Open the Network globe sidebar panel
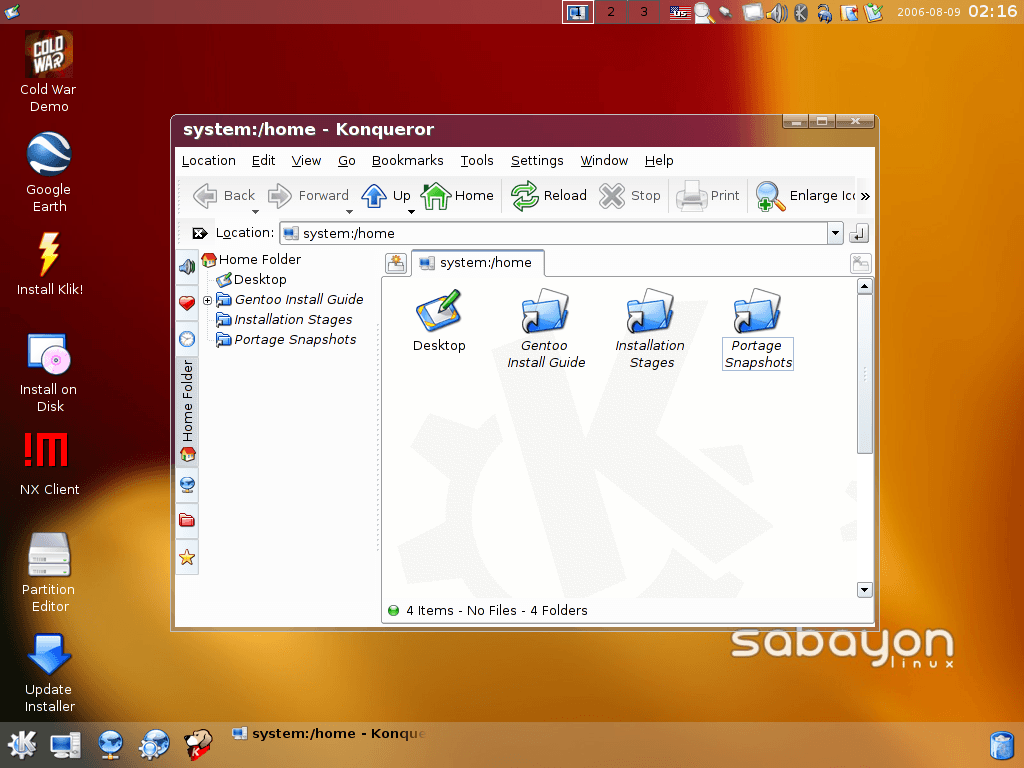Viewport: 1024px width, 768px height. [x=187, y=485]
